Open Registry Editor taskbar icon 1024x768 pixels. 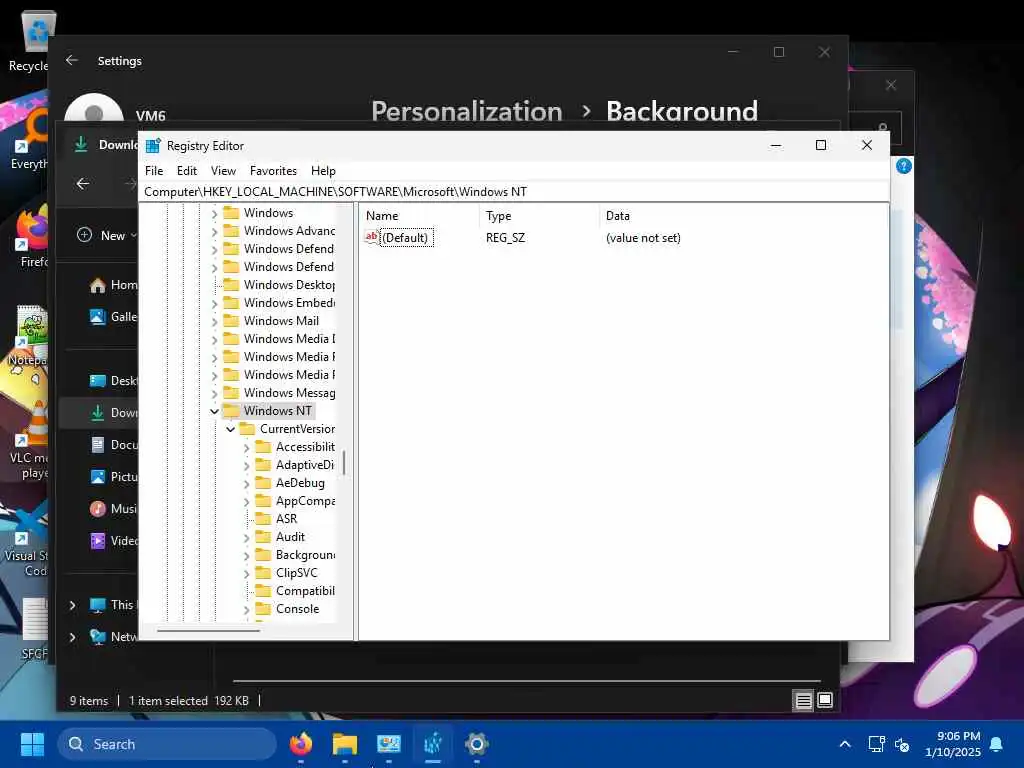432,744
